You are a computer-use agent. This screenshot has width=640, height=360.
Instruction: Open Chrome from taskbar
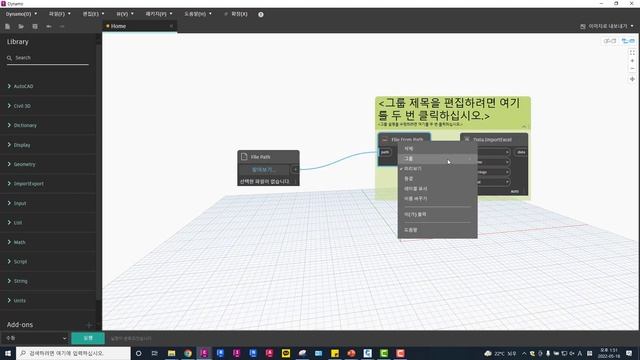(188, 353)
